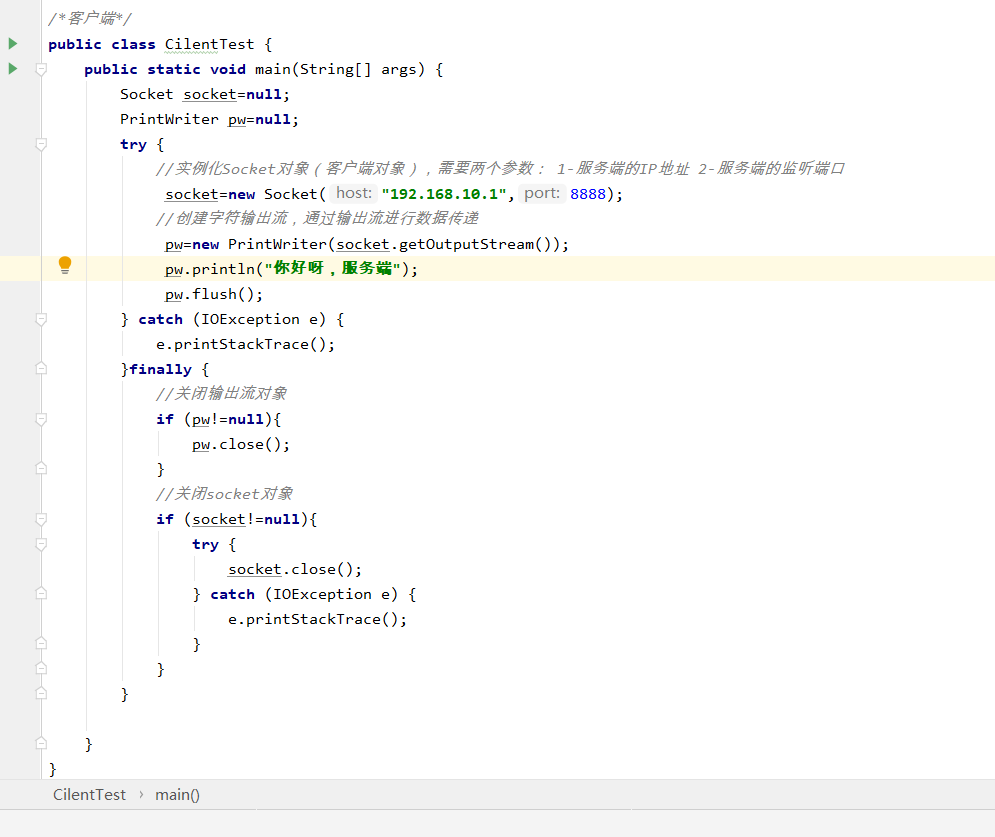This screenshot has width=995, height=837.
Task: Click the comment /*客户端*/
Action: tap(89, 18)
